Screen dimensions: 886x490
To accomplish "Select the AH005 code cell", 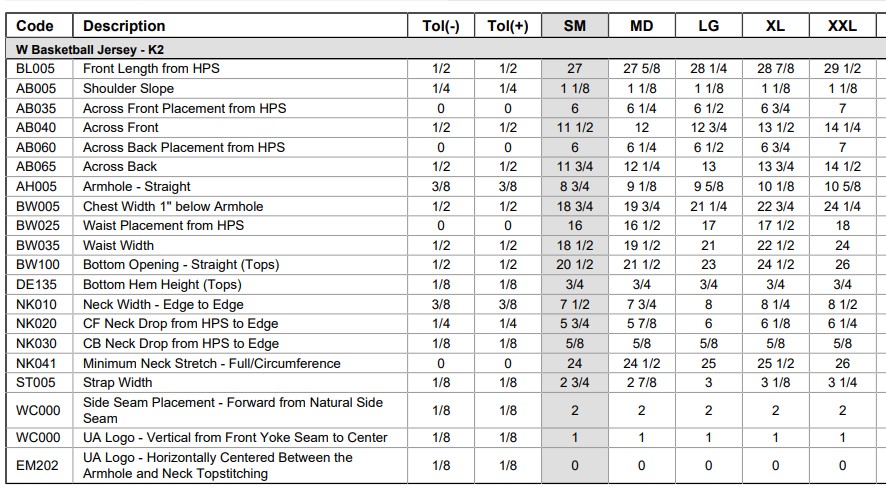I will [x=37, y=187].
